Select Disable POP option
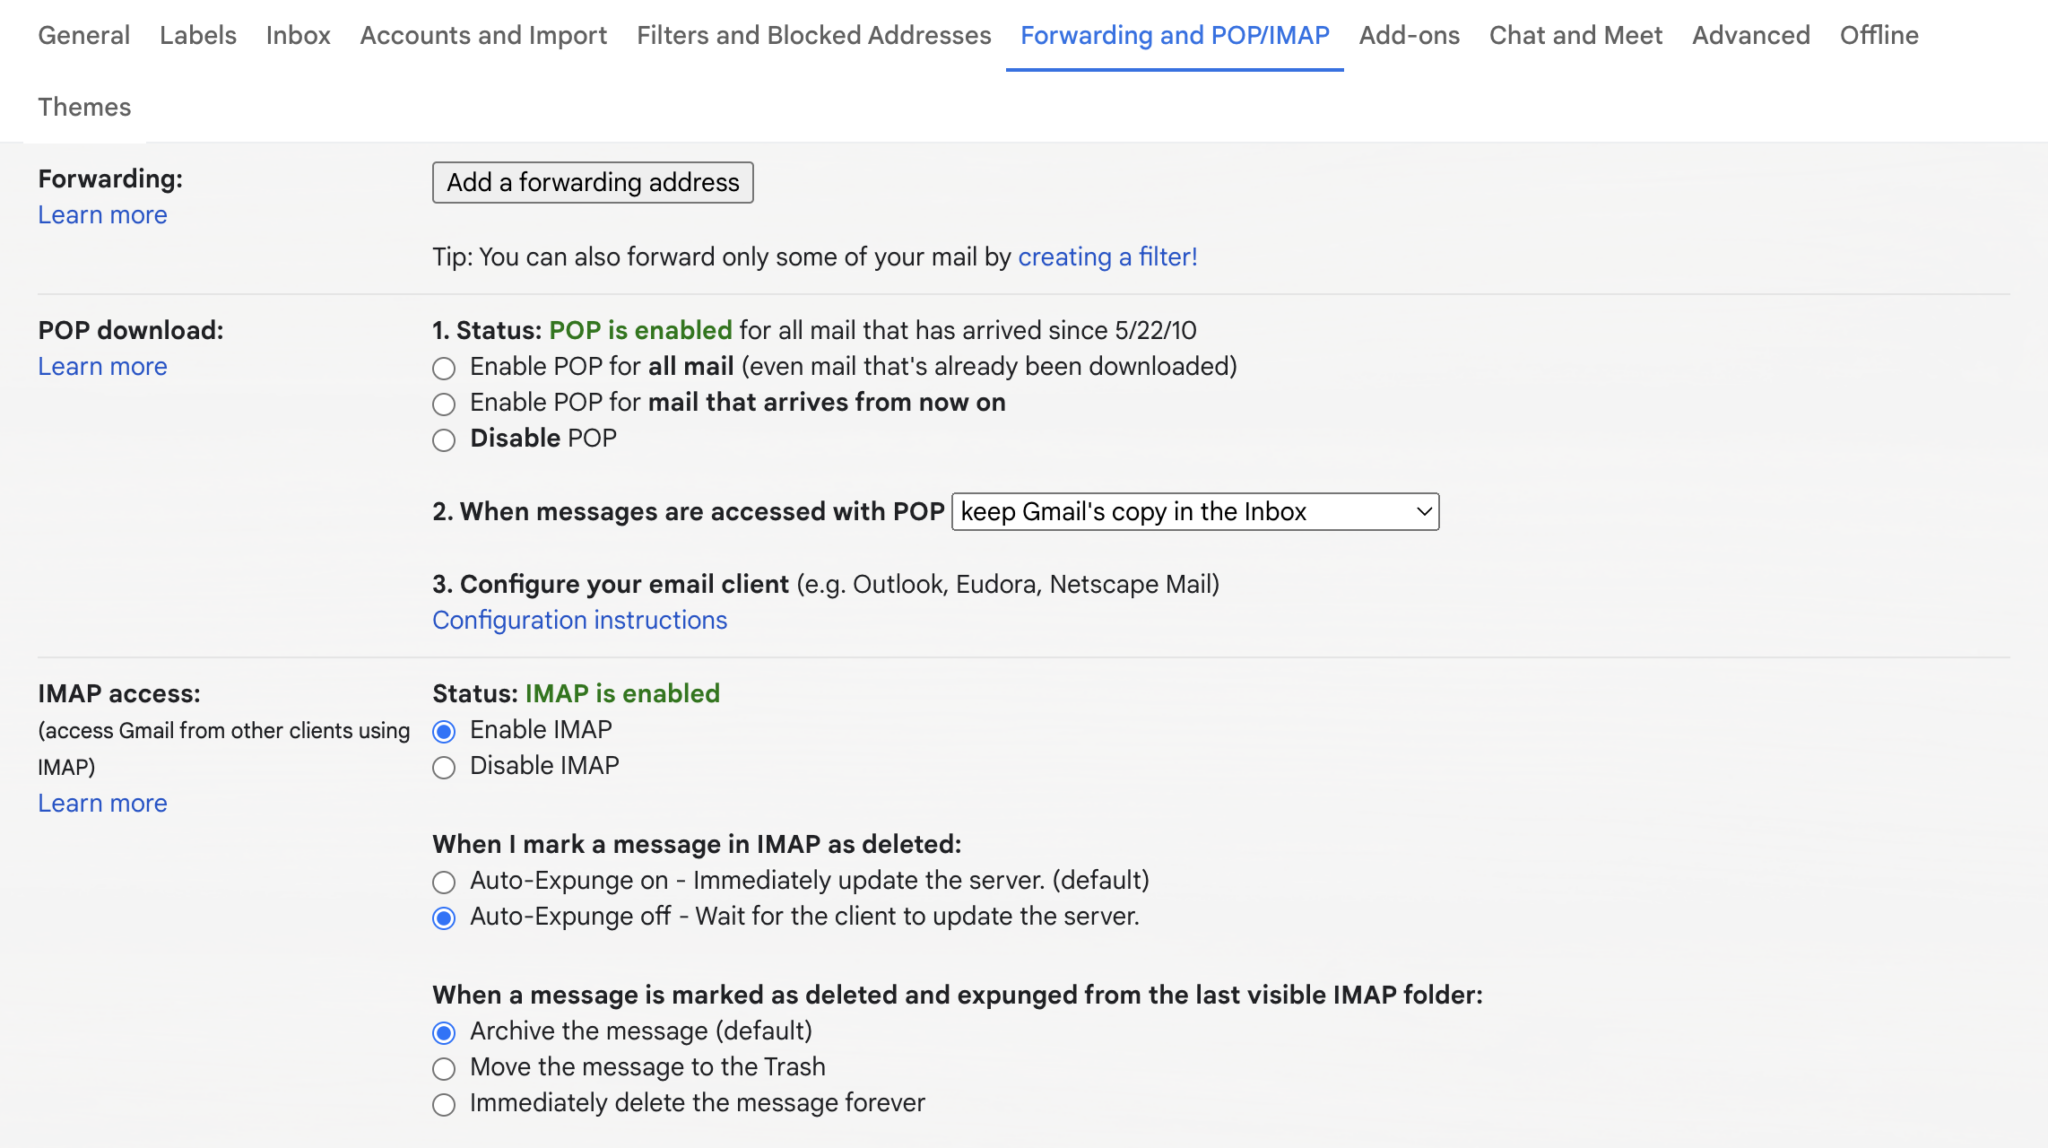Viewport: 2048px width, 1148px height. point(444,440)
